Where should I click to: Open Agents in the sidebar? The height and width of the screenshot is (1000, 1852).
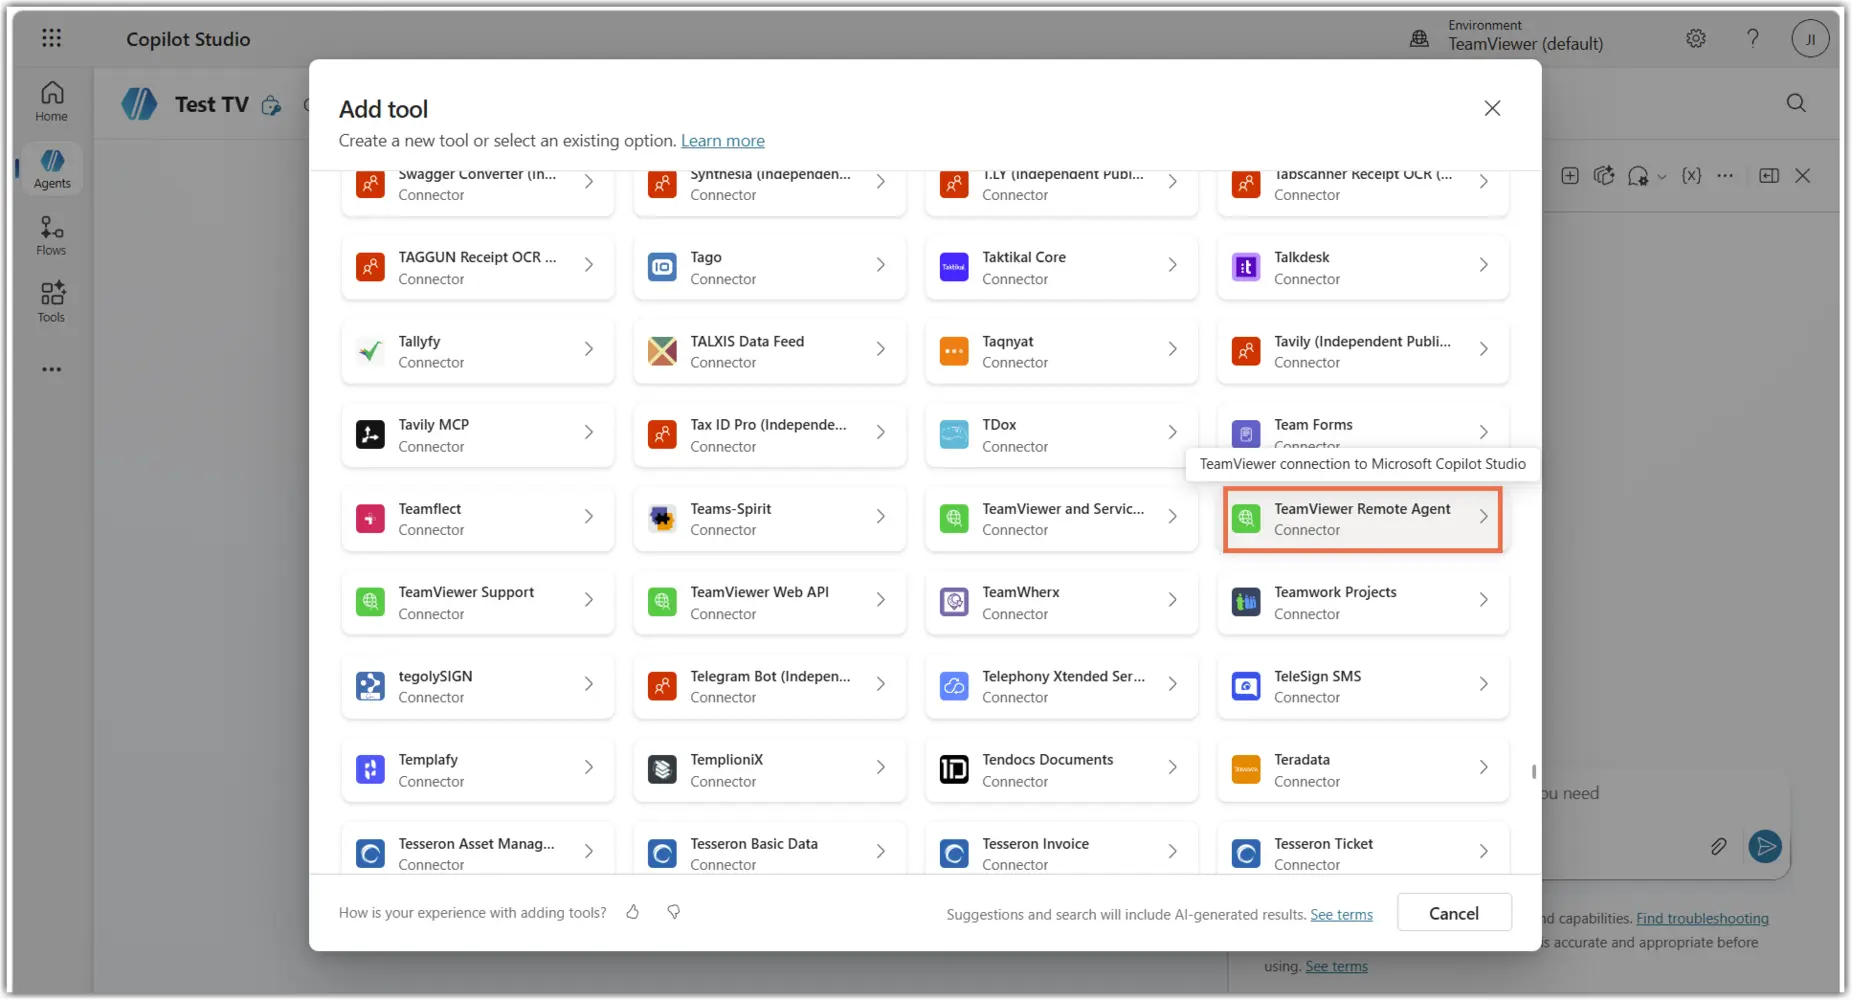click(52, 168)
